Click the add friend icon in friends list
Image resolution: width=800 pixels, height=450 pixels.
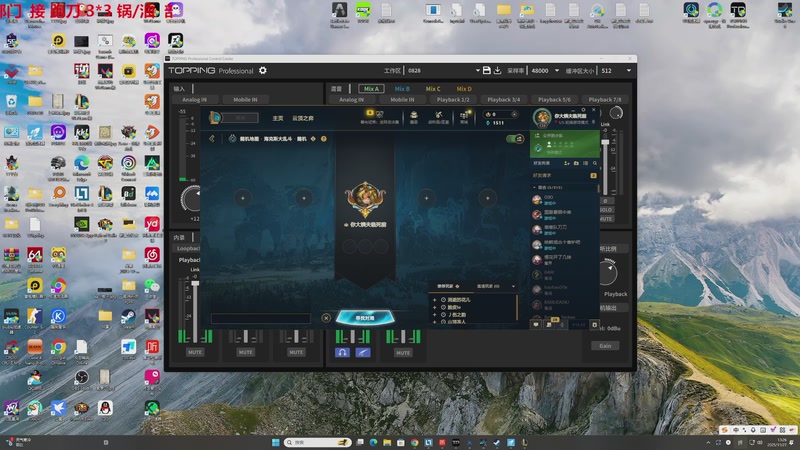tap(566, 163)
